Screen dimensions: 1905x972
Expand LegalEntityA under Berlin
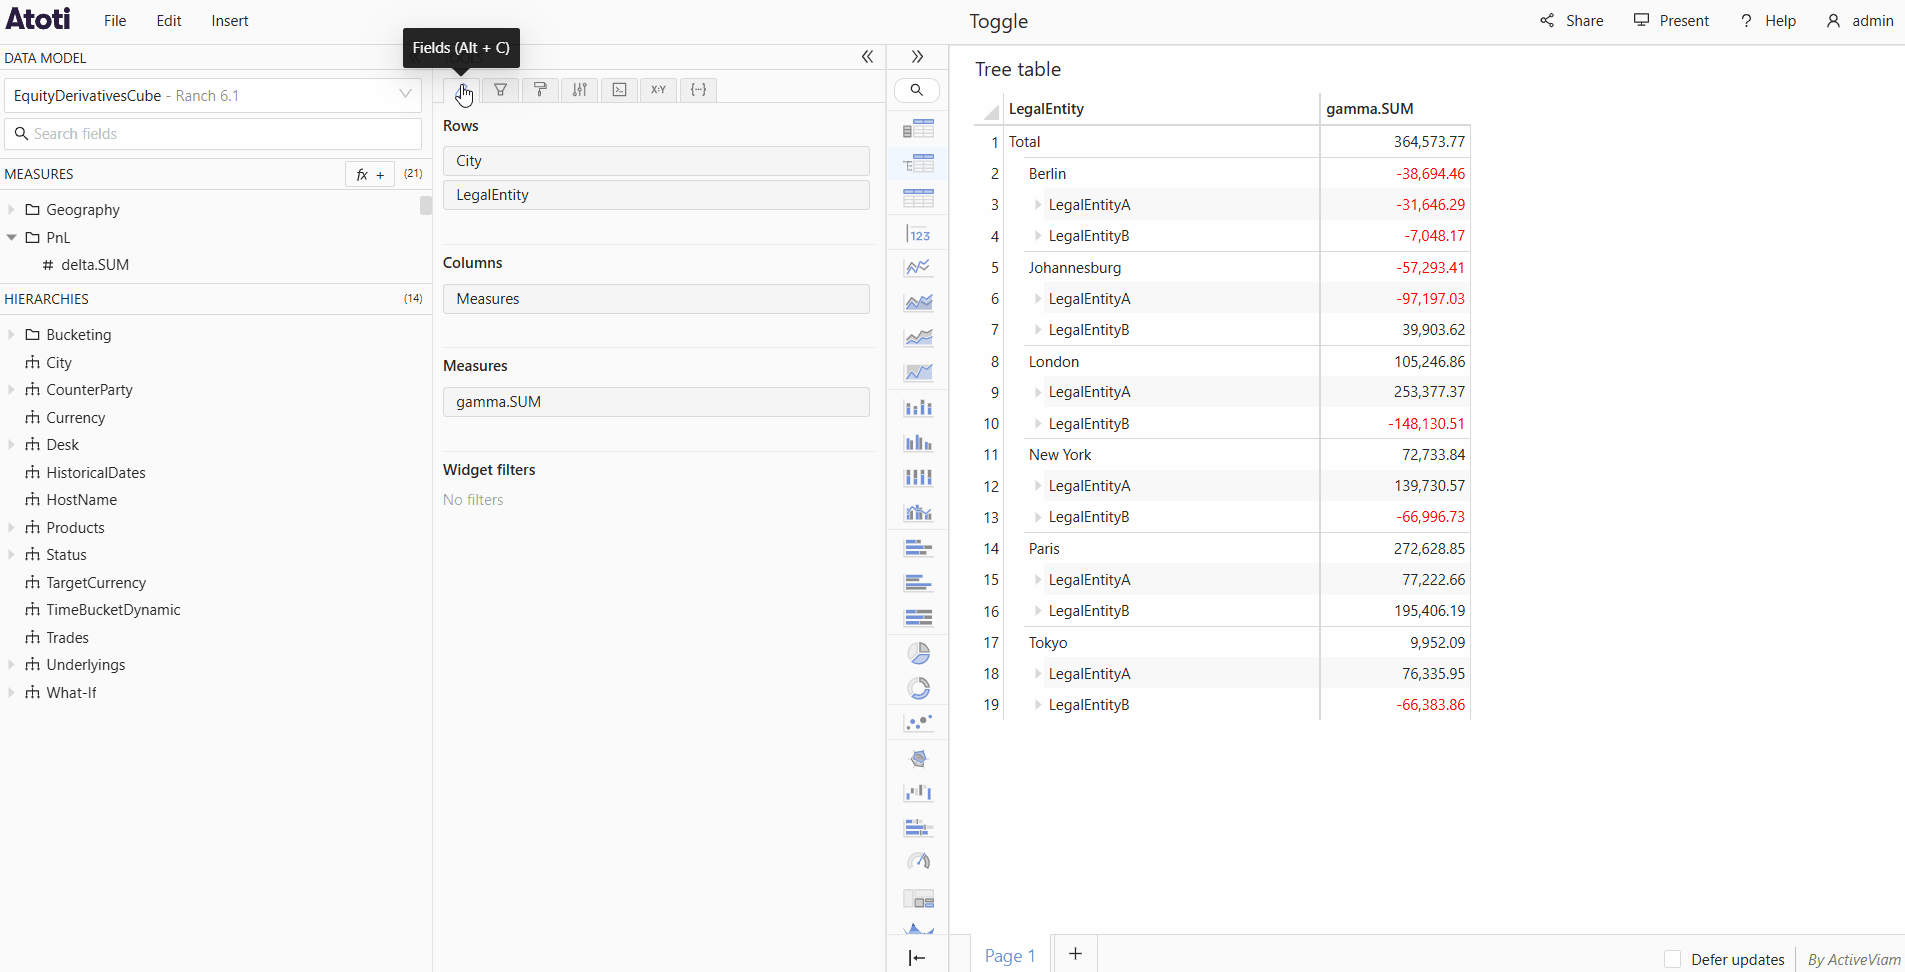coord(1038,205)
